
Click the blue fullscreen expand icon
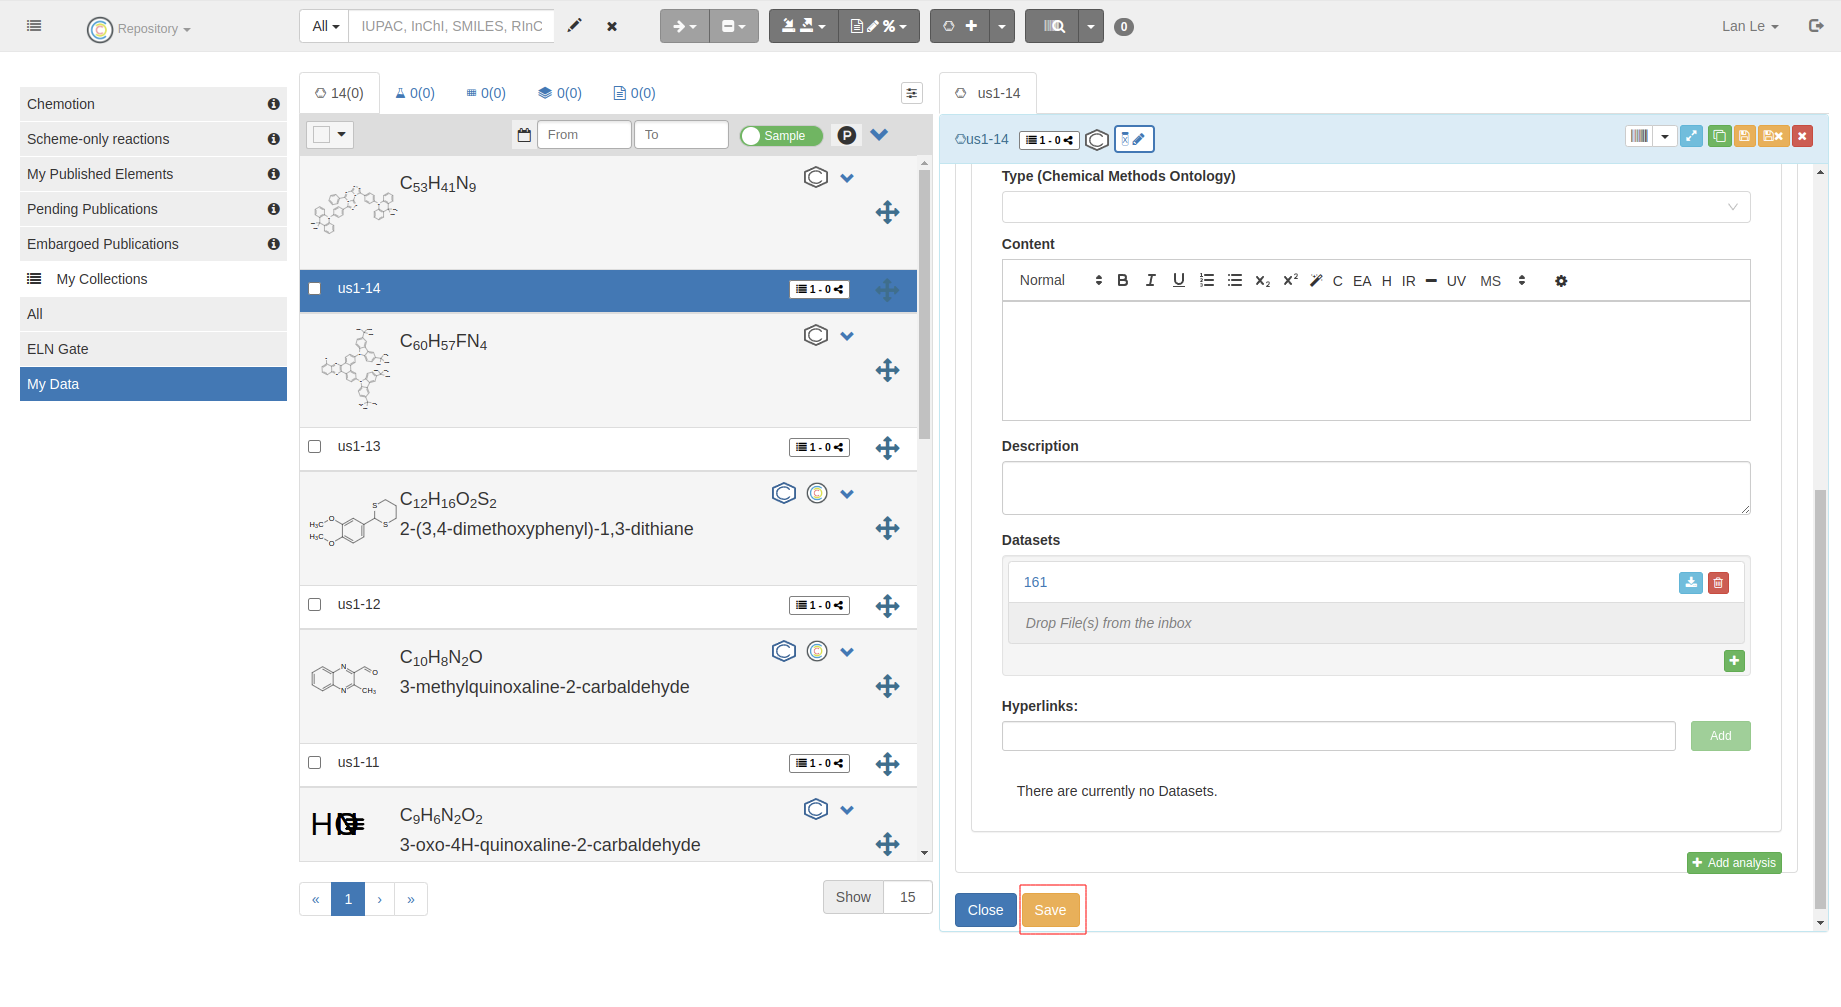point(1691,137)
